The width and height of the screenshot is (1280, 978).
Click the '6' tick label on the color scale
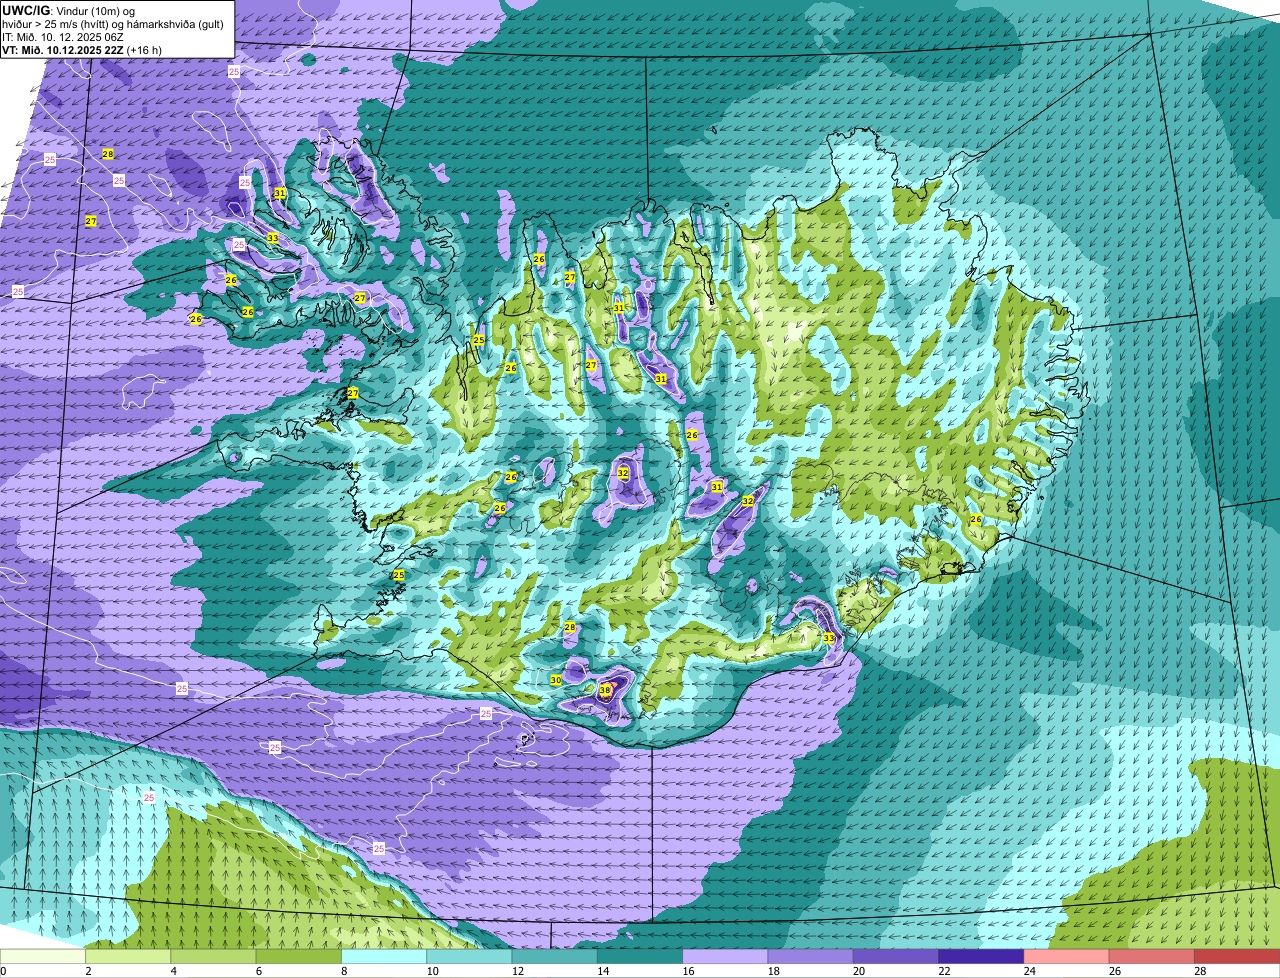[258, 970]
